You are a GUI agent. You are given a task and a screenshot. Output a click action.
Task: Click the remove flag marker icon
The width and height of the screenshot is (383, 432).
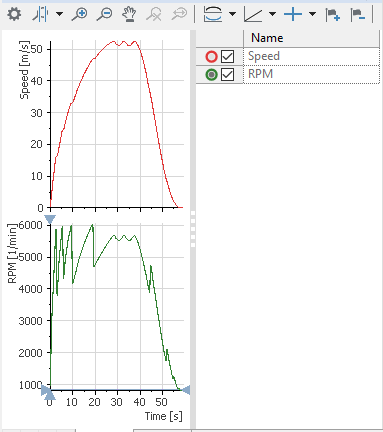click(358, 15)
